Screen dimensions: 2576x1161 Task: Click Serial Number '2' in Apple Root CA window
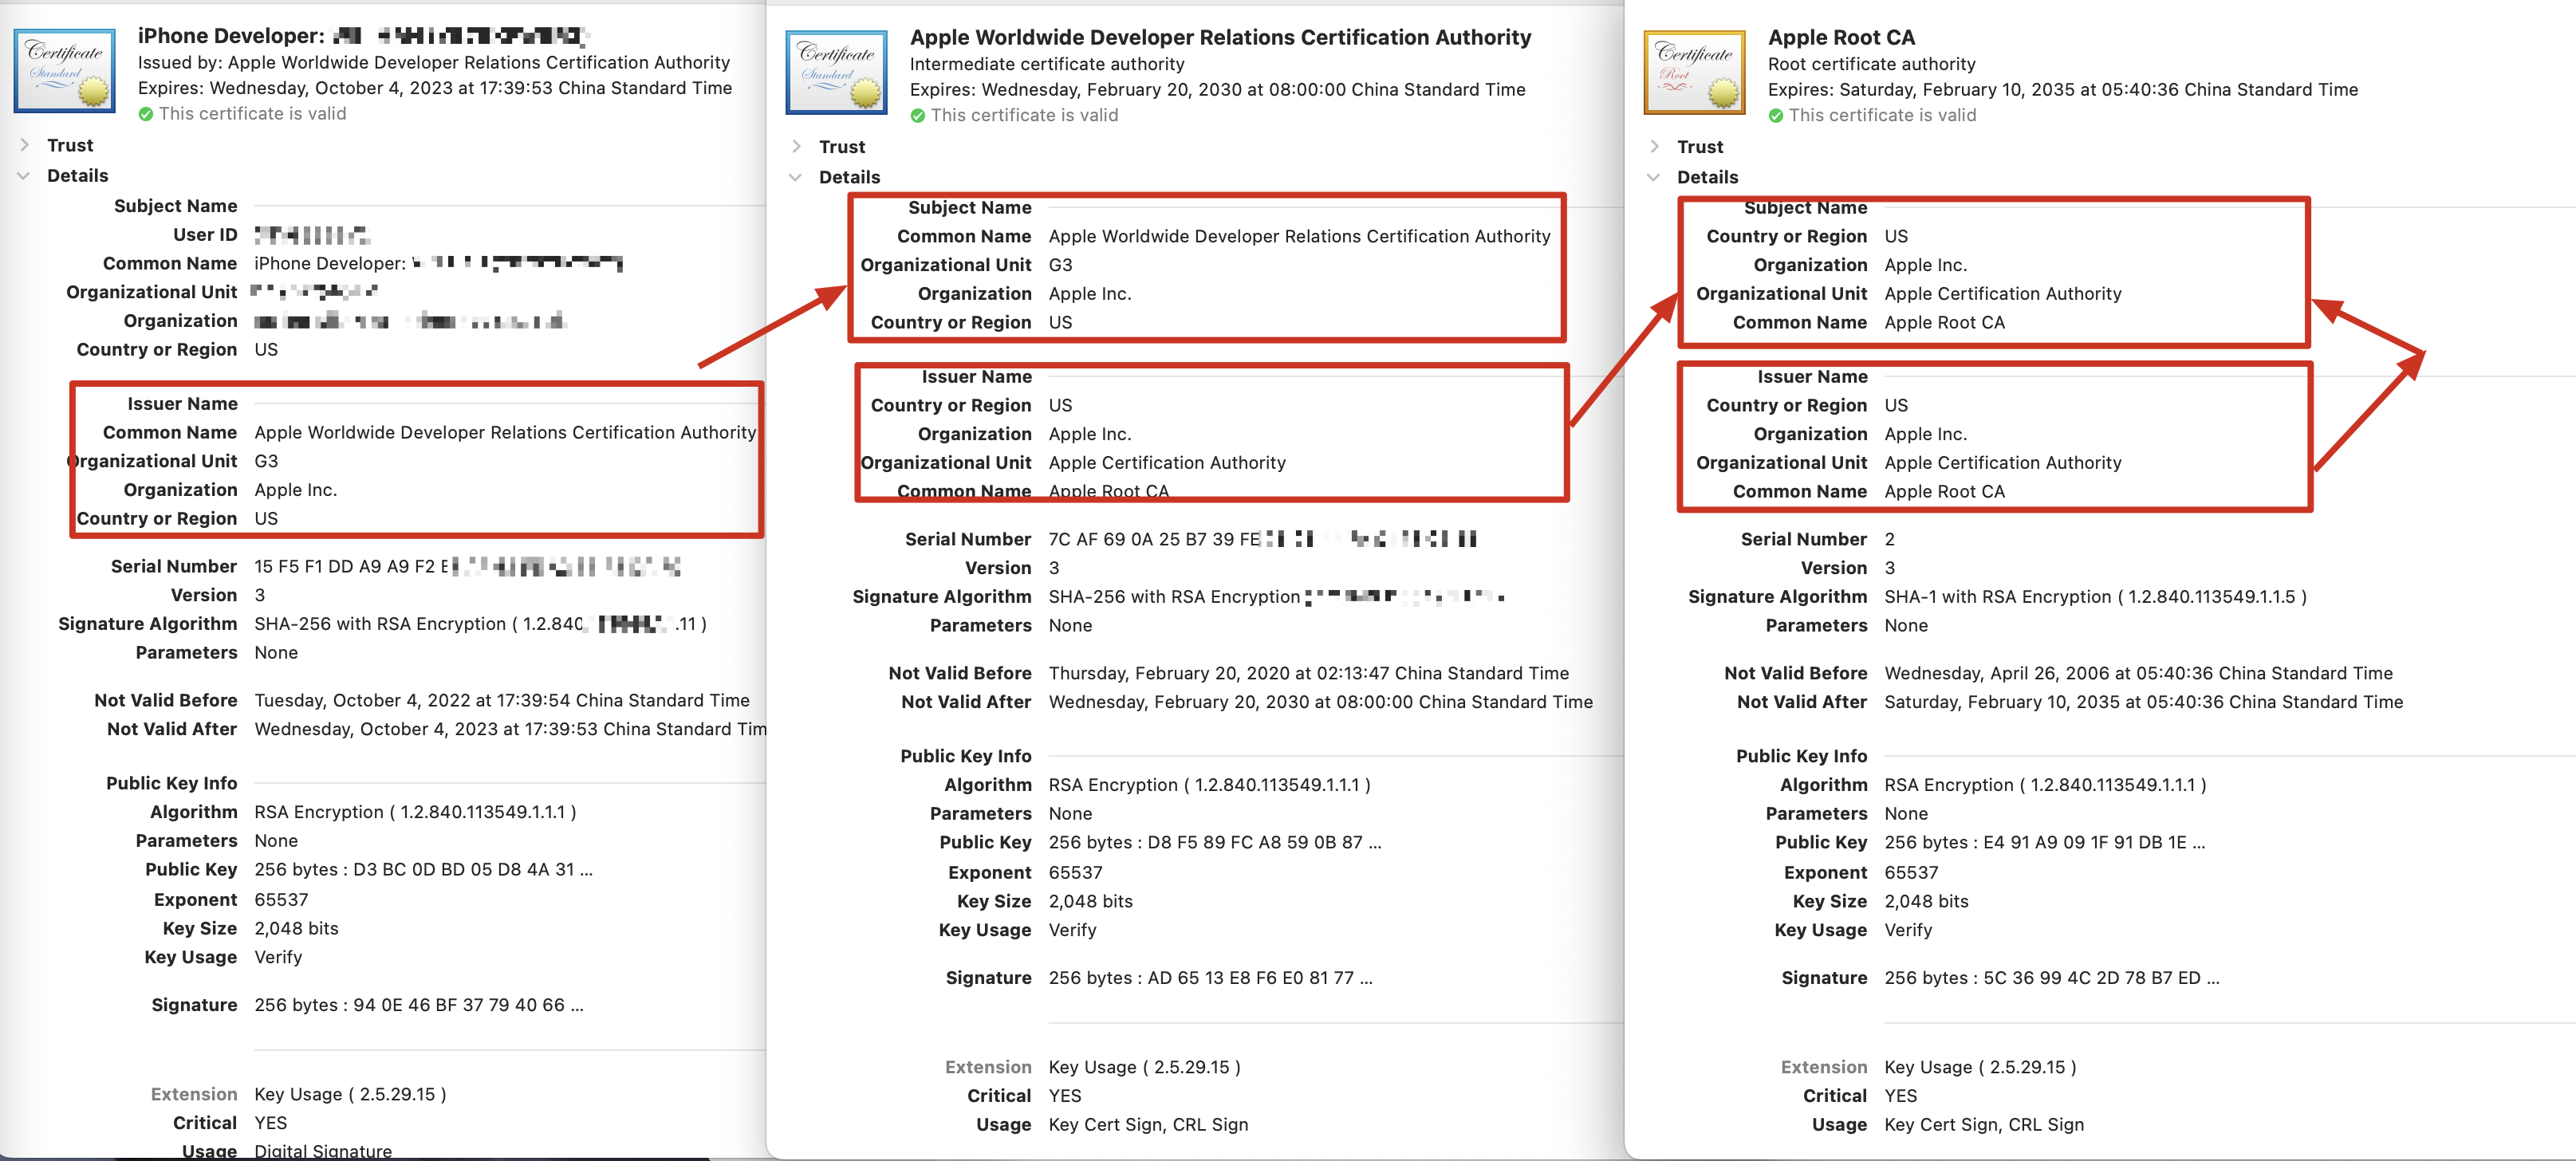1889,539
